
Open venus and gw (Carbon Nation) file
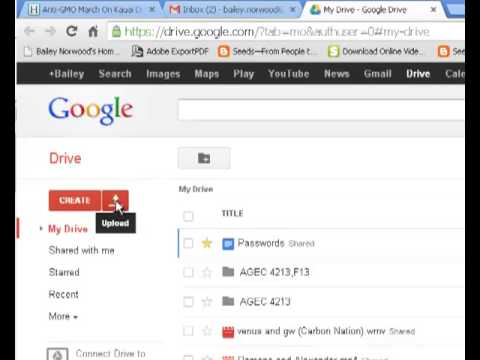(x=311, y=331)
